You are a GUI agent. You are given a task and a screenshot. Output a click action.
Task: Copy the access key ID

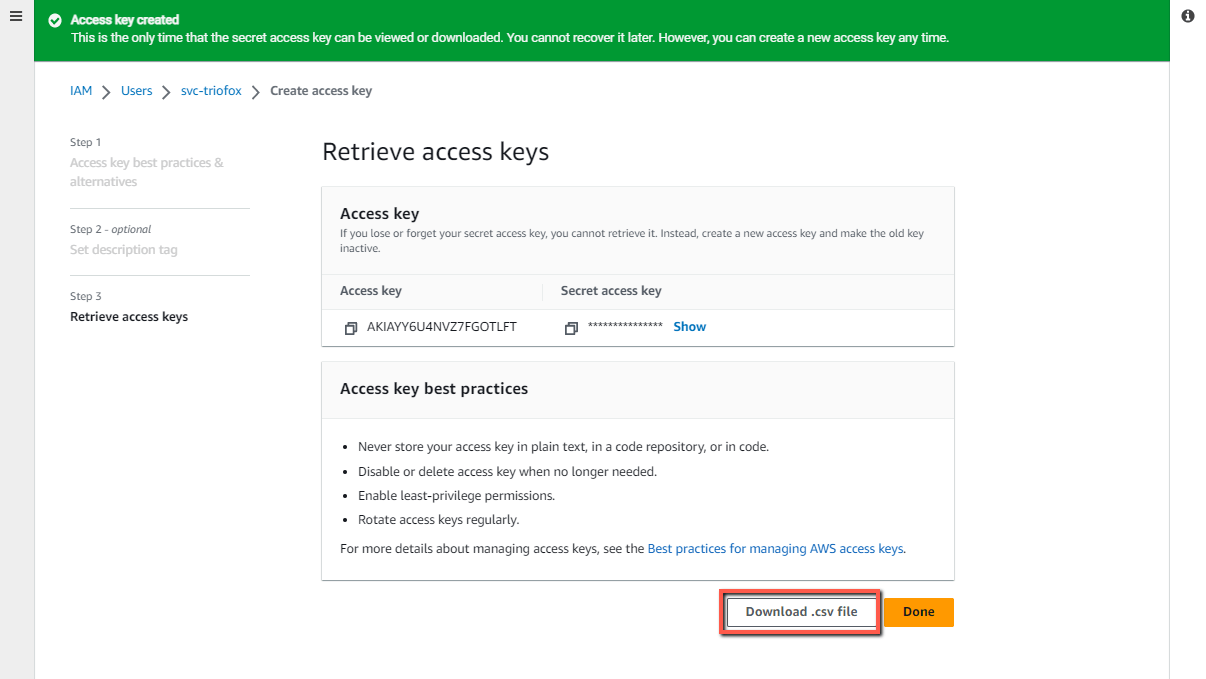pos(351,327)
